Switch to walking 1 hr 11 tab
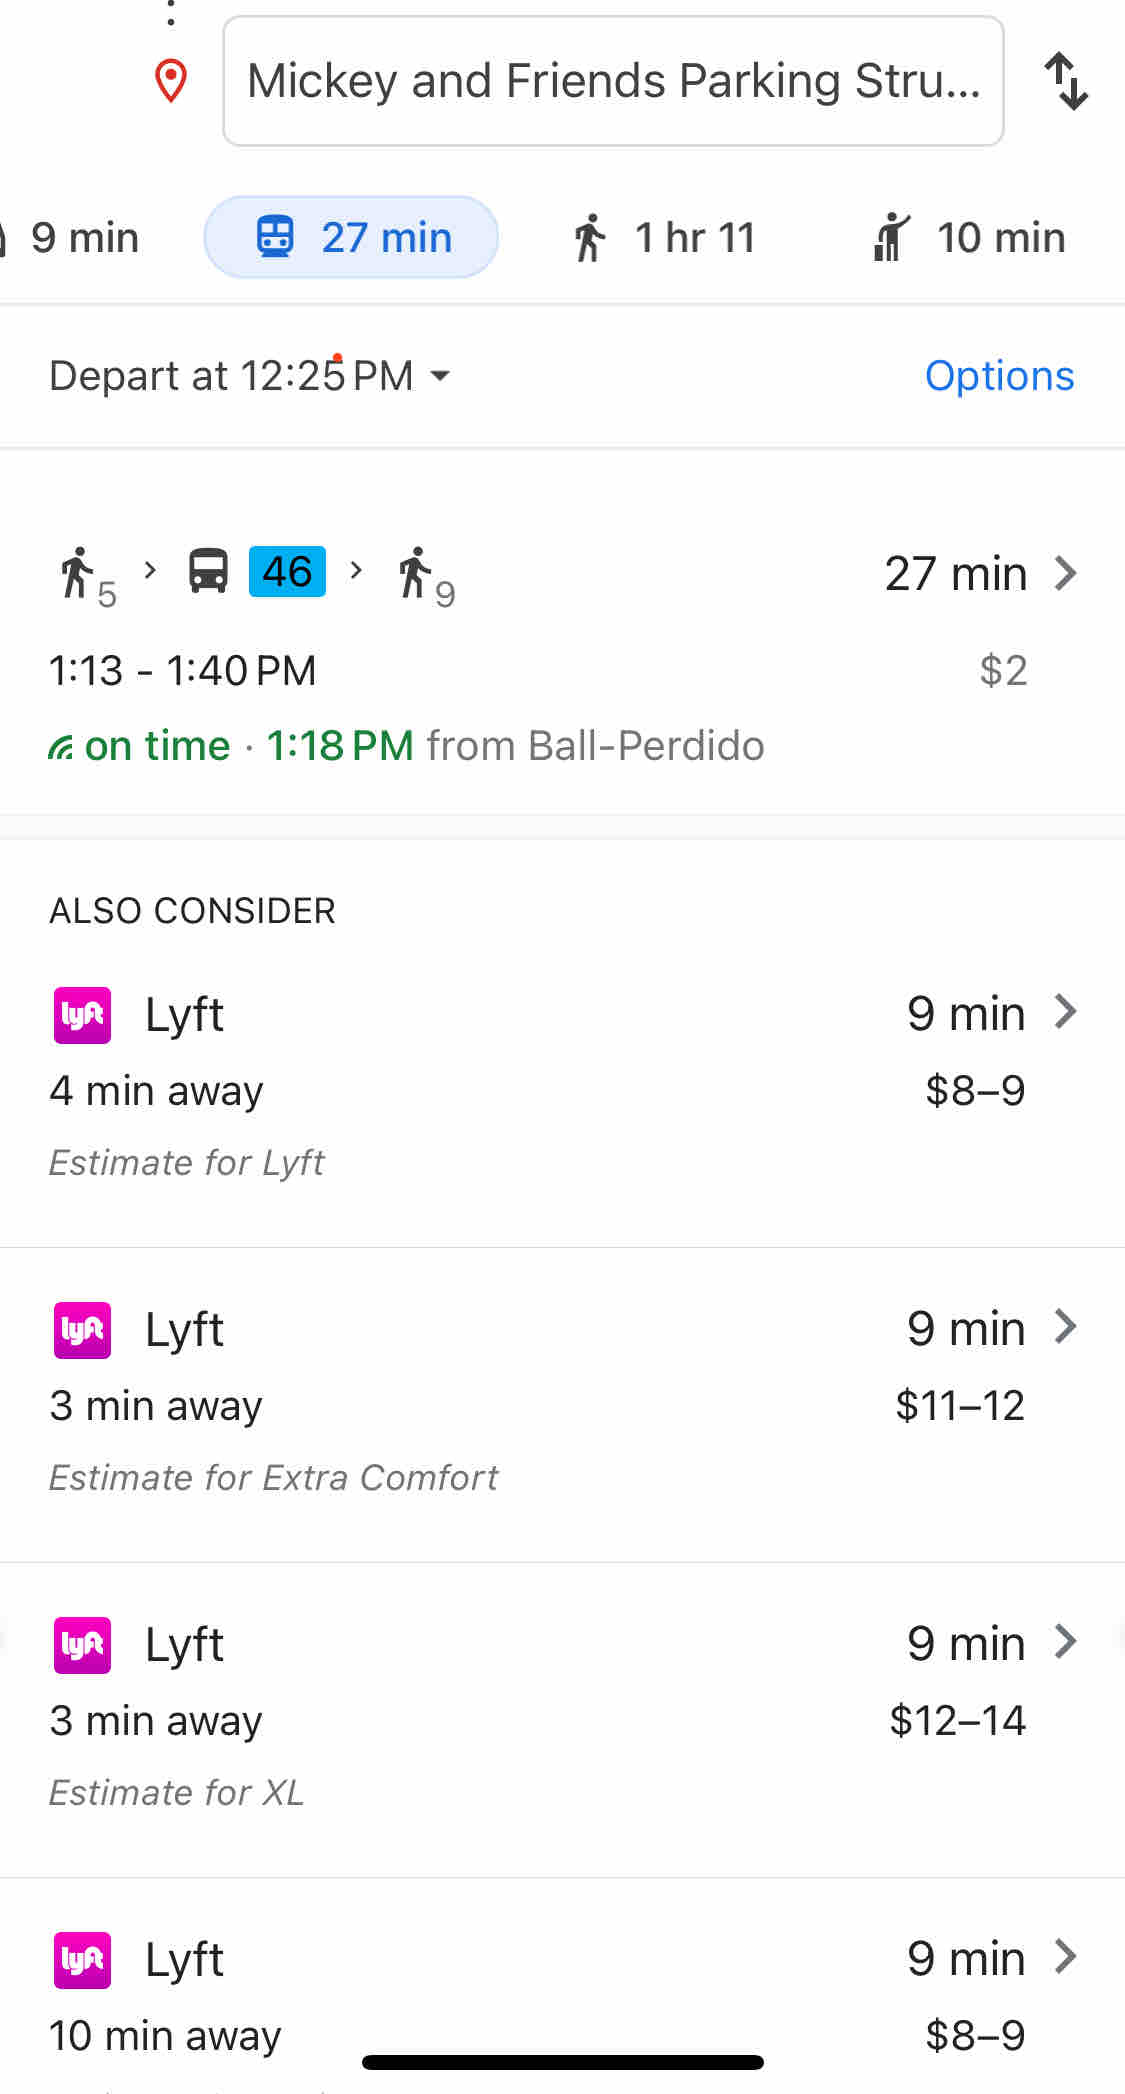Viewport: 1125px width, 2094px height. point(664,237)
